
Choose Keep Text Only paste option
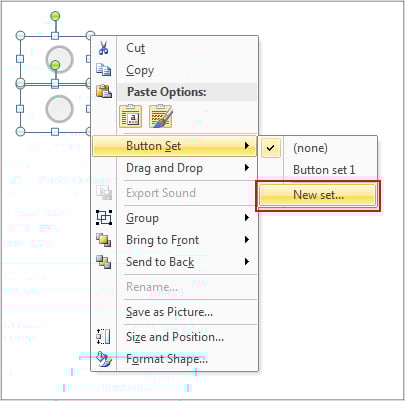[x=131, y=116]
